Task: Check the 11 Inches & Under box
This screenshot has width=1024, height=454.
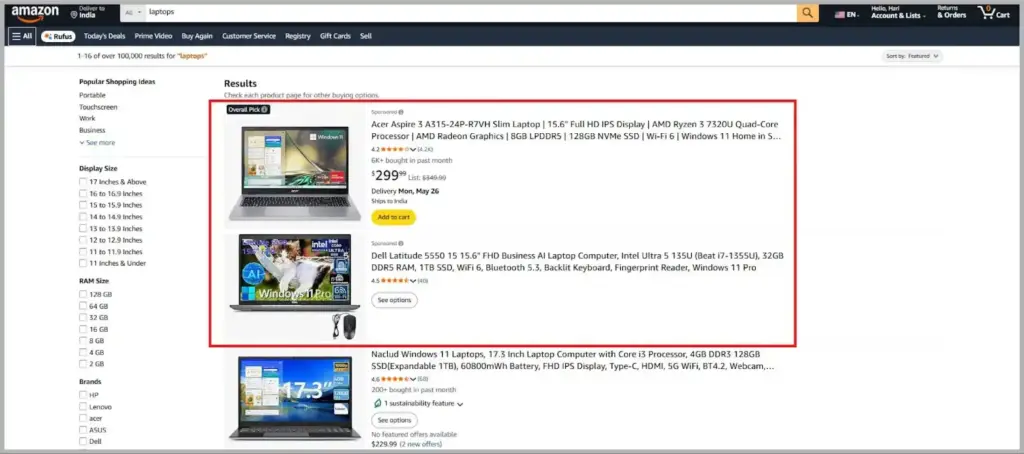Action: tap(83, 263)
